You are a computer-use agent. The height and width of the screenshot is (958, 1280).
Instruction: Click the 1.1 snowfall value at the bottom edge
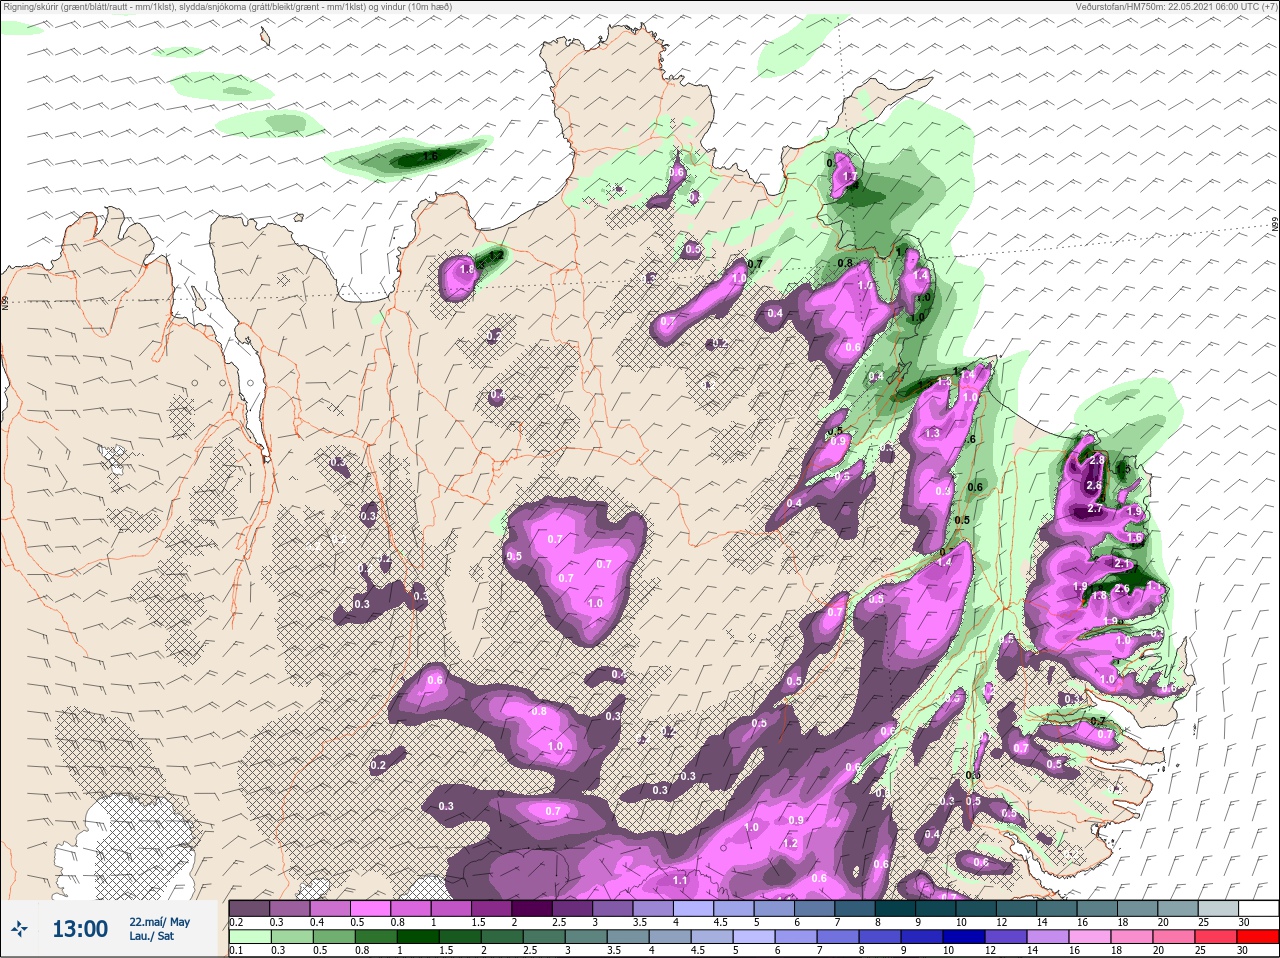point(680,880)
